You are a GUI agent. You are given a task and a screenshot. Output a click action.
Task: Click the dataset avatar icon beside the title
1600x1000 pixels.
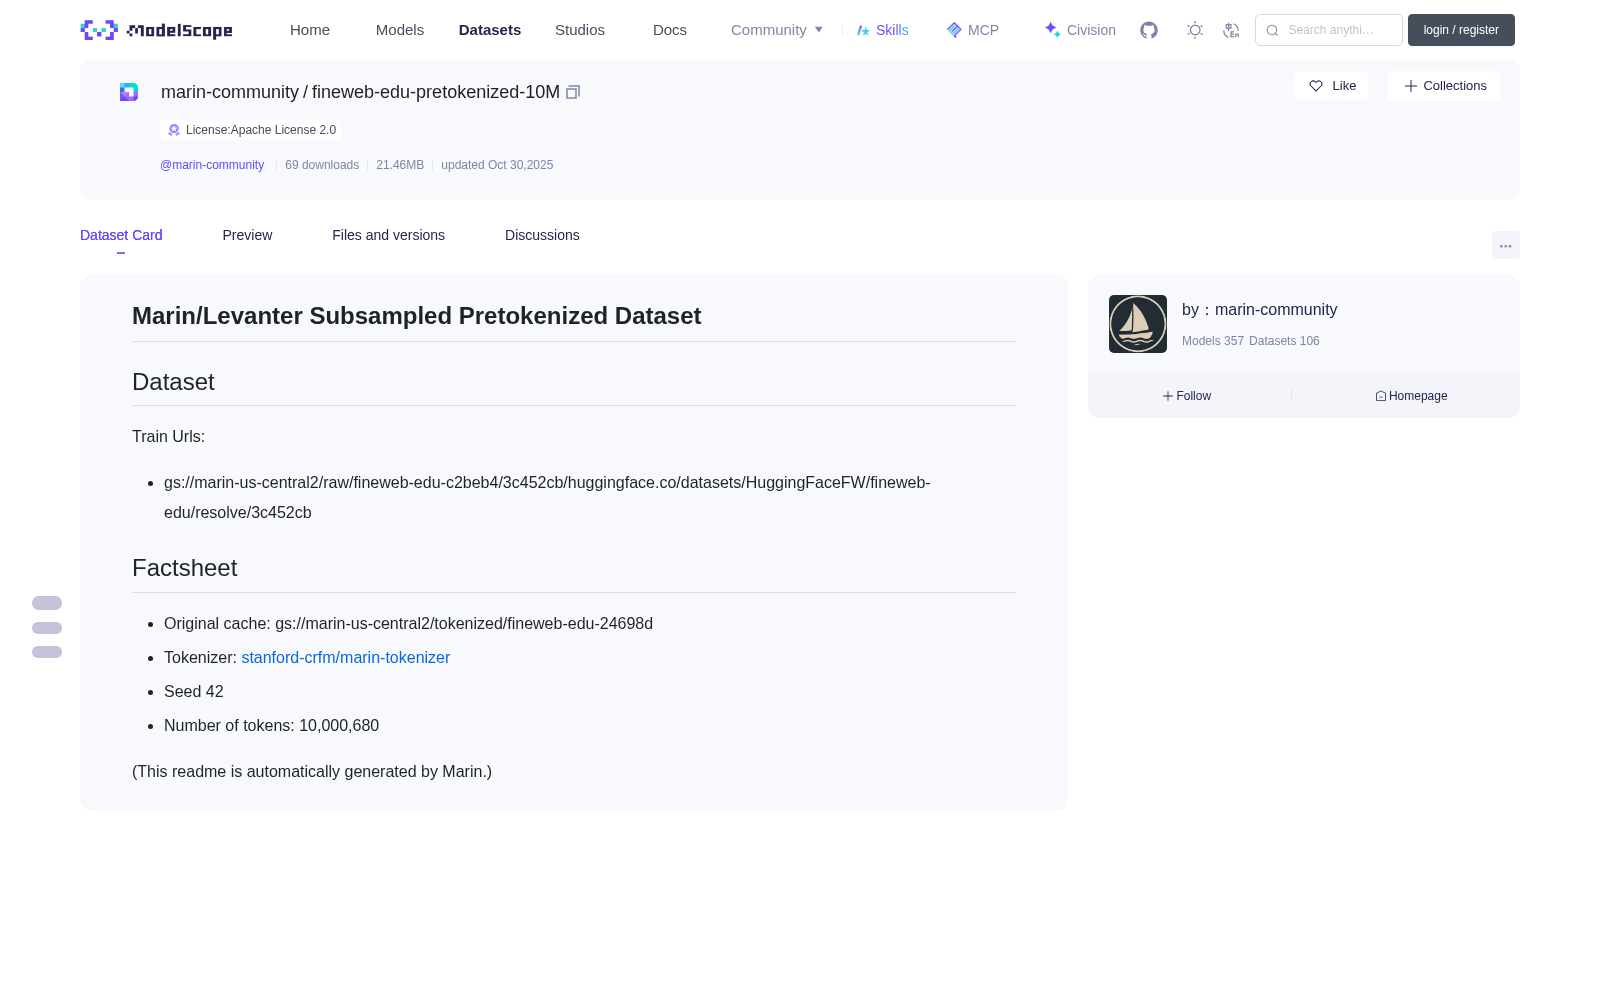[x=129, y=92]
